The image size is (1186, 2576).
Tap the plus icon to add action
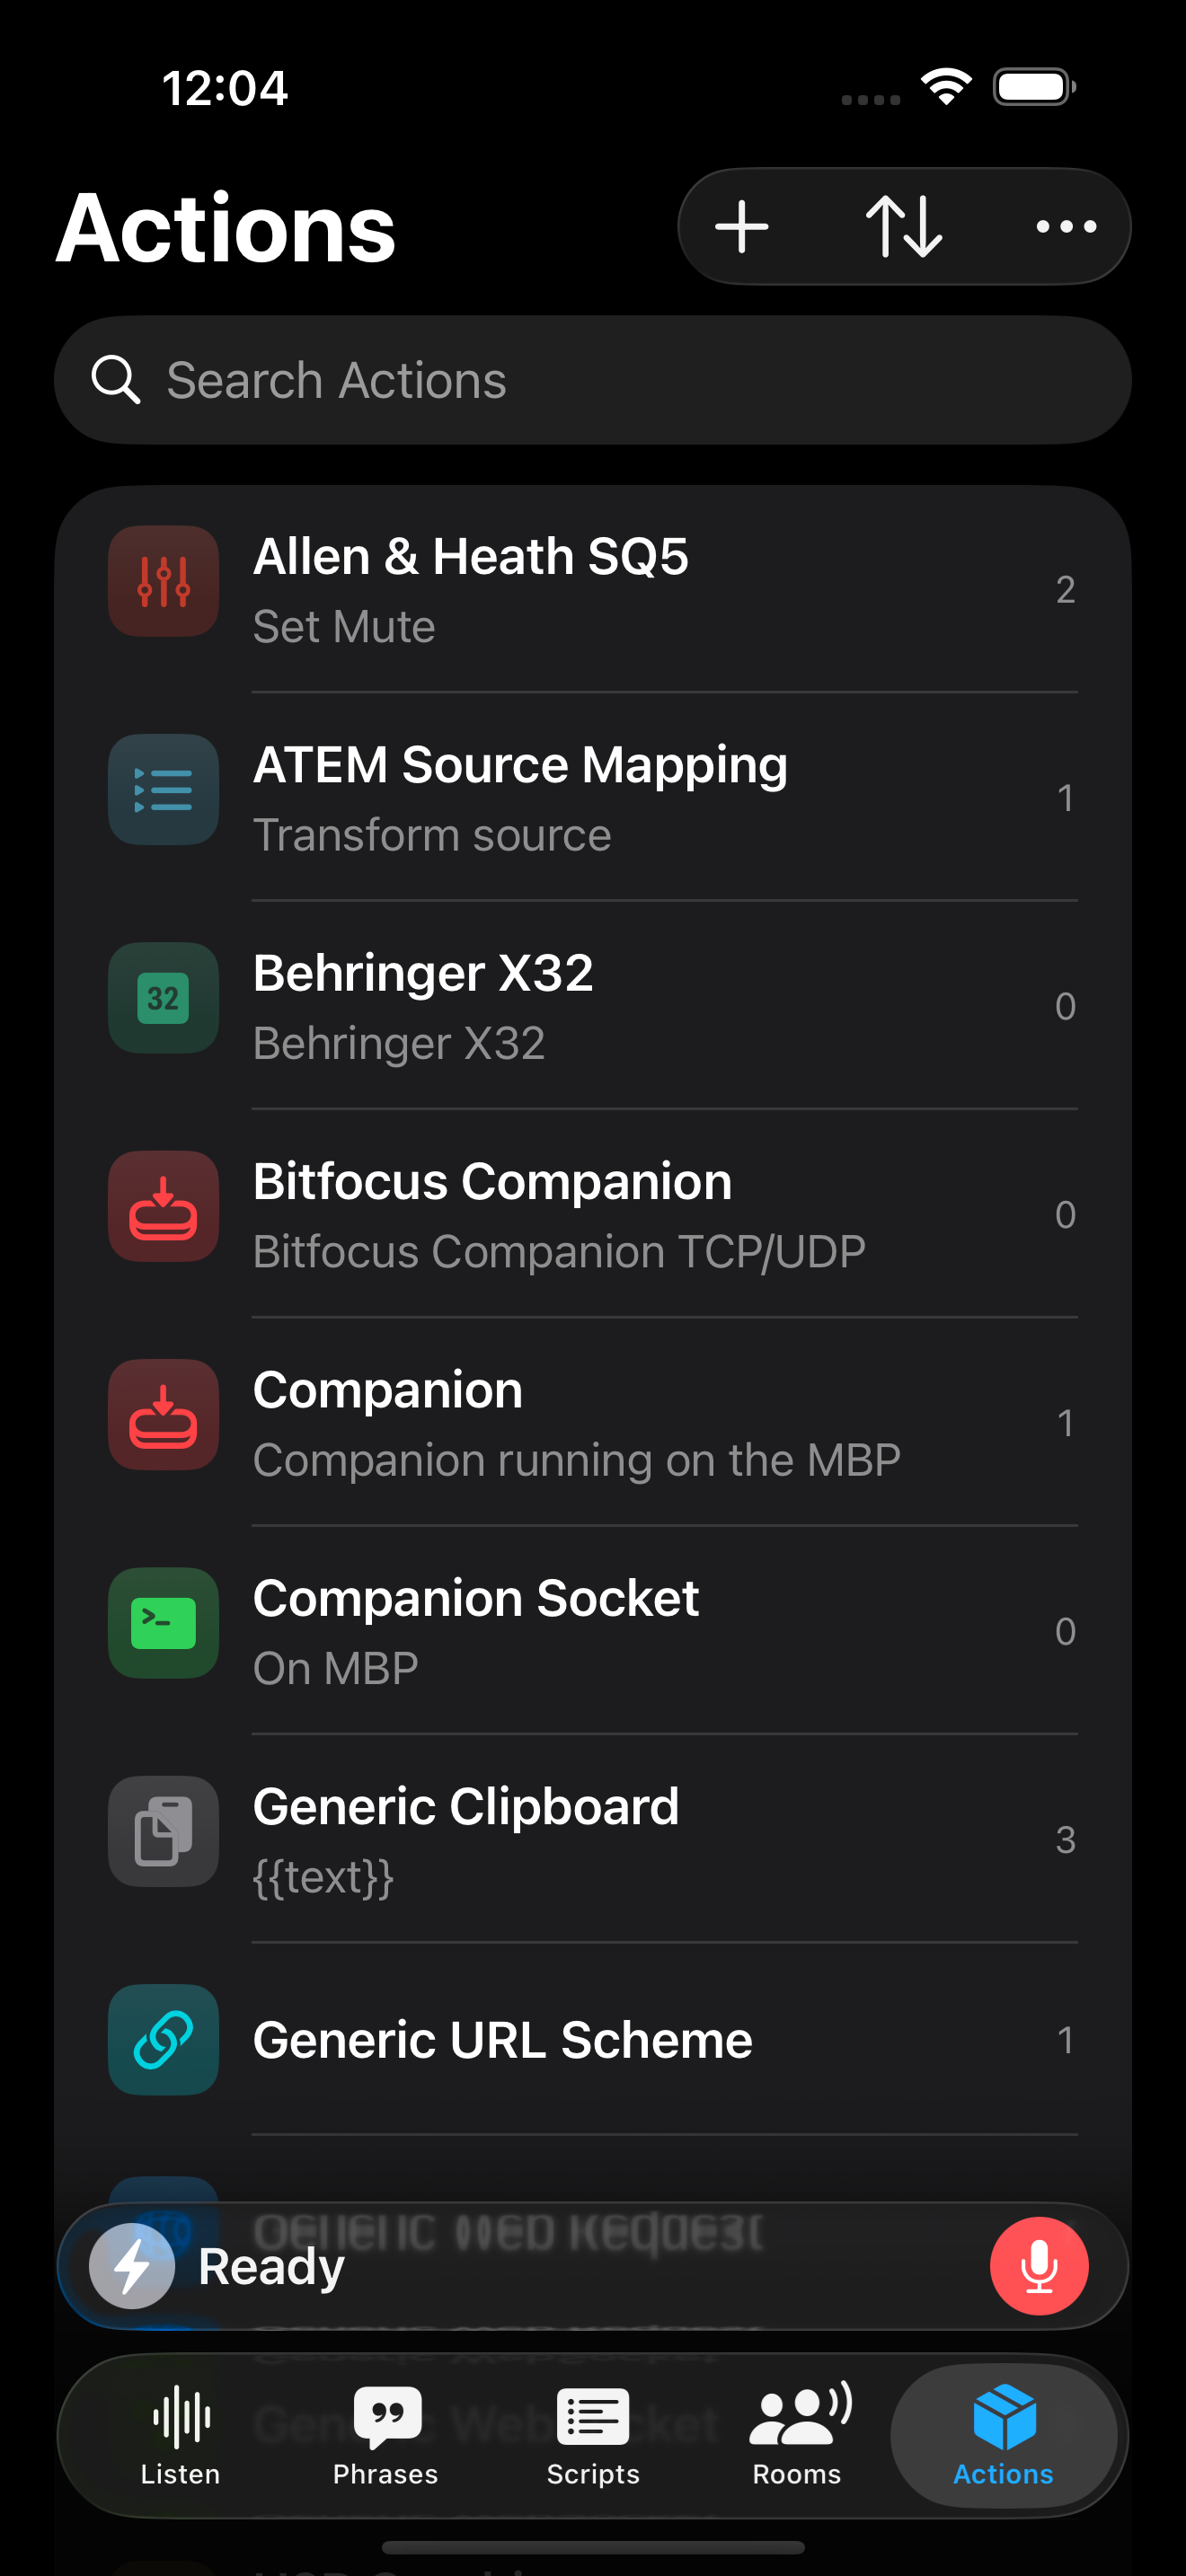[742, 227]
